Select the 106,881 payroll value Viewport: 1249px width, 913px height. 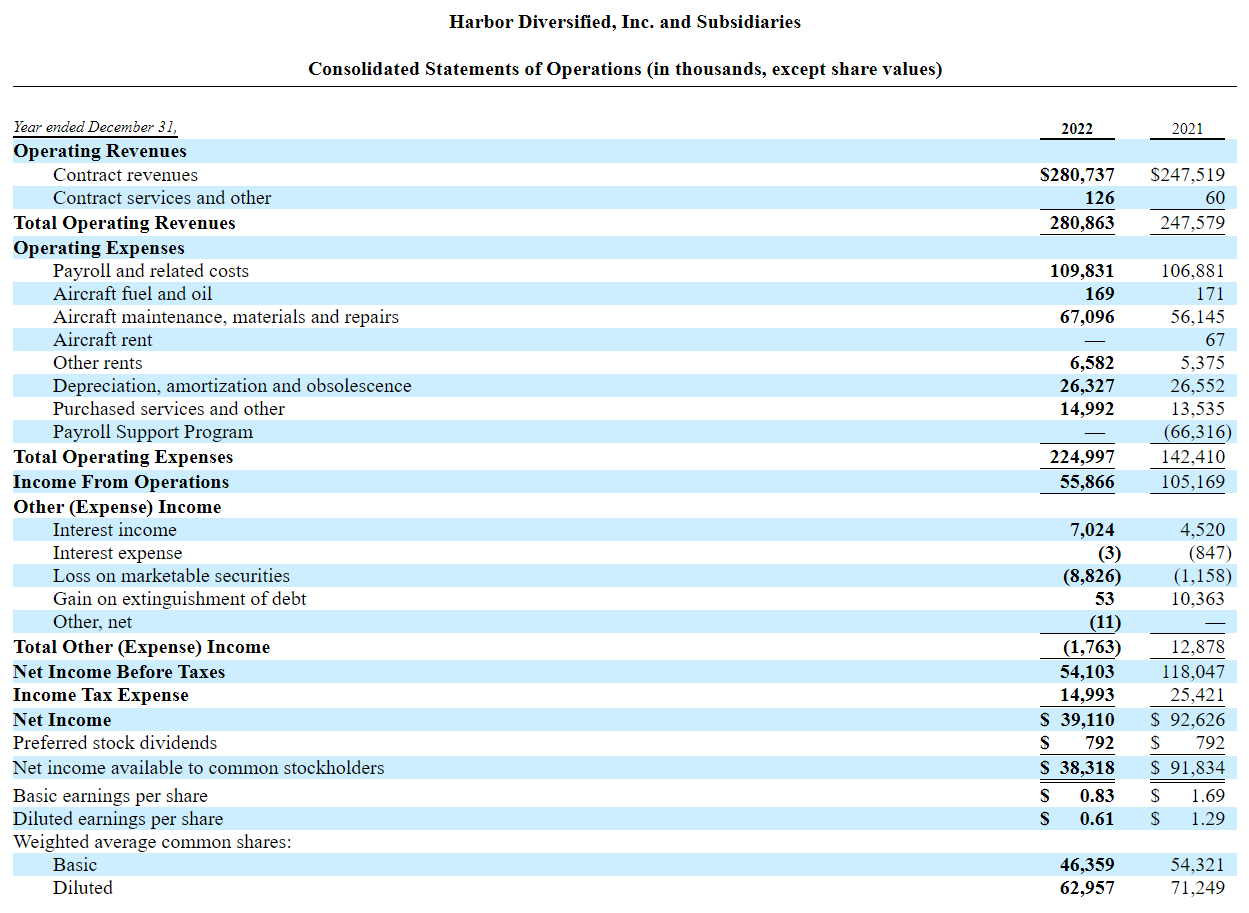click(x=1193, y=271)
